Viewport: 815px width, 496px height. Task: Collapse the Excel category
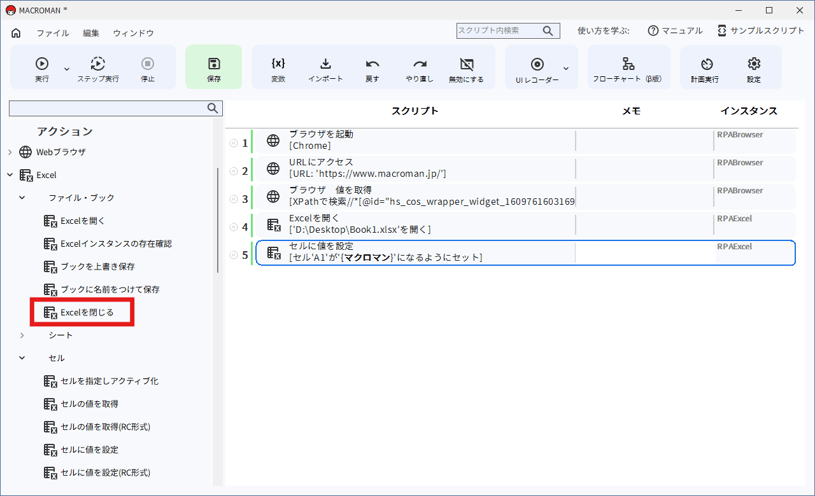click(10, 175)
